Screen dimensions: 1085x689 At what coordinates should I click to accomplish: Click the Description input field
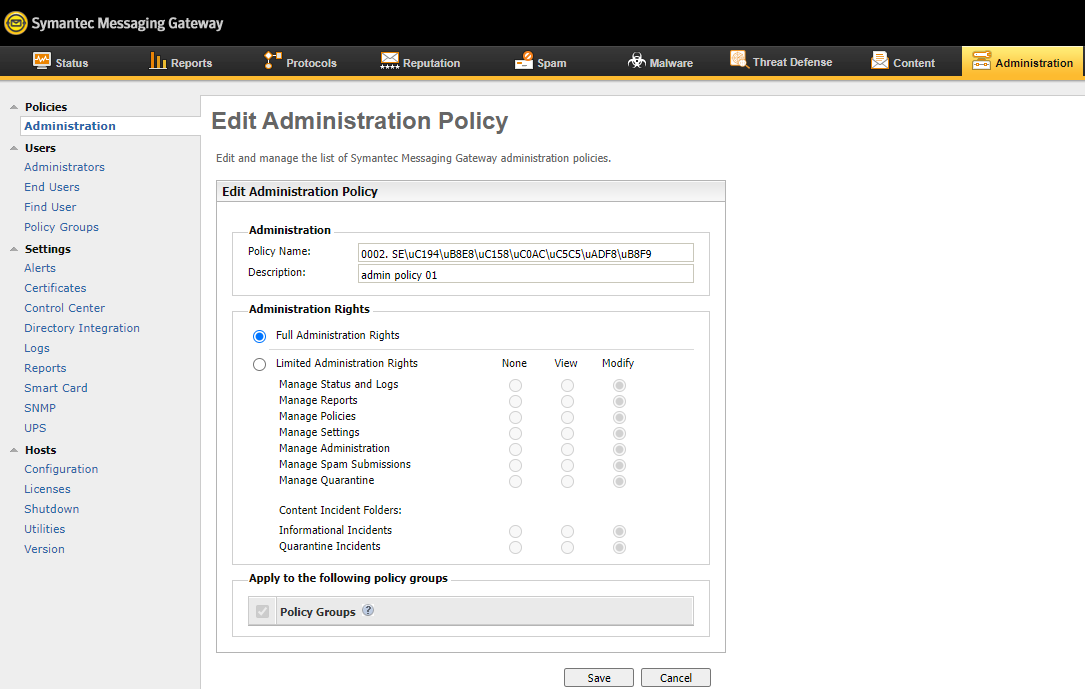[526, 275]
